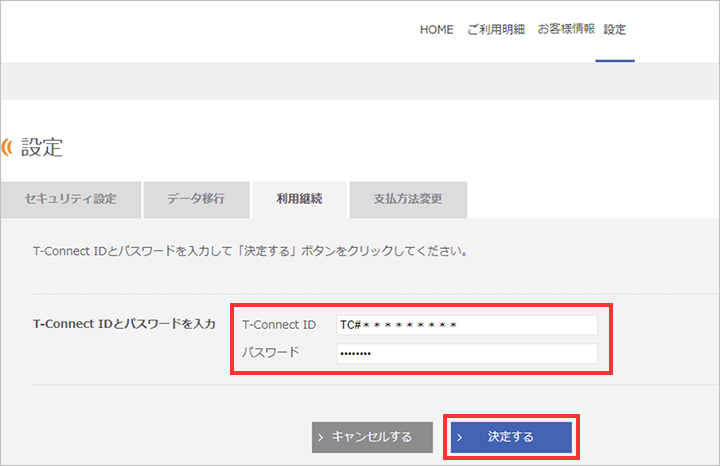Click the パスワード field label
This screenshot has width=720, height=466.
coord(271,353)
